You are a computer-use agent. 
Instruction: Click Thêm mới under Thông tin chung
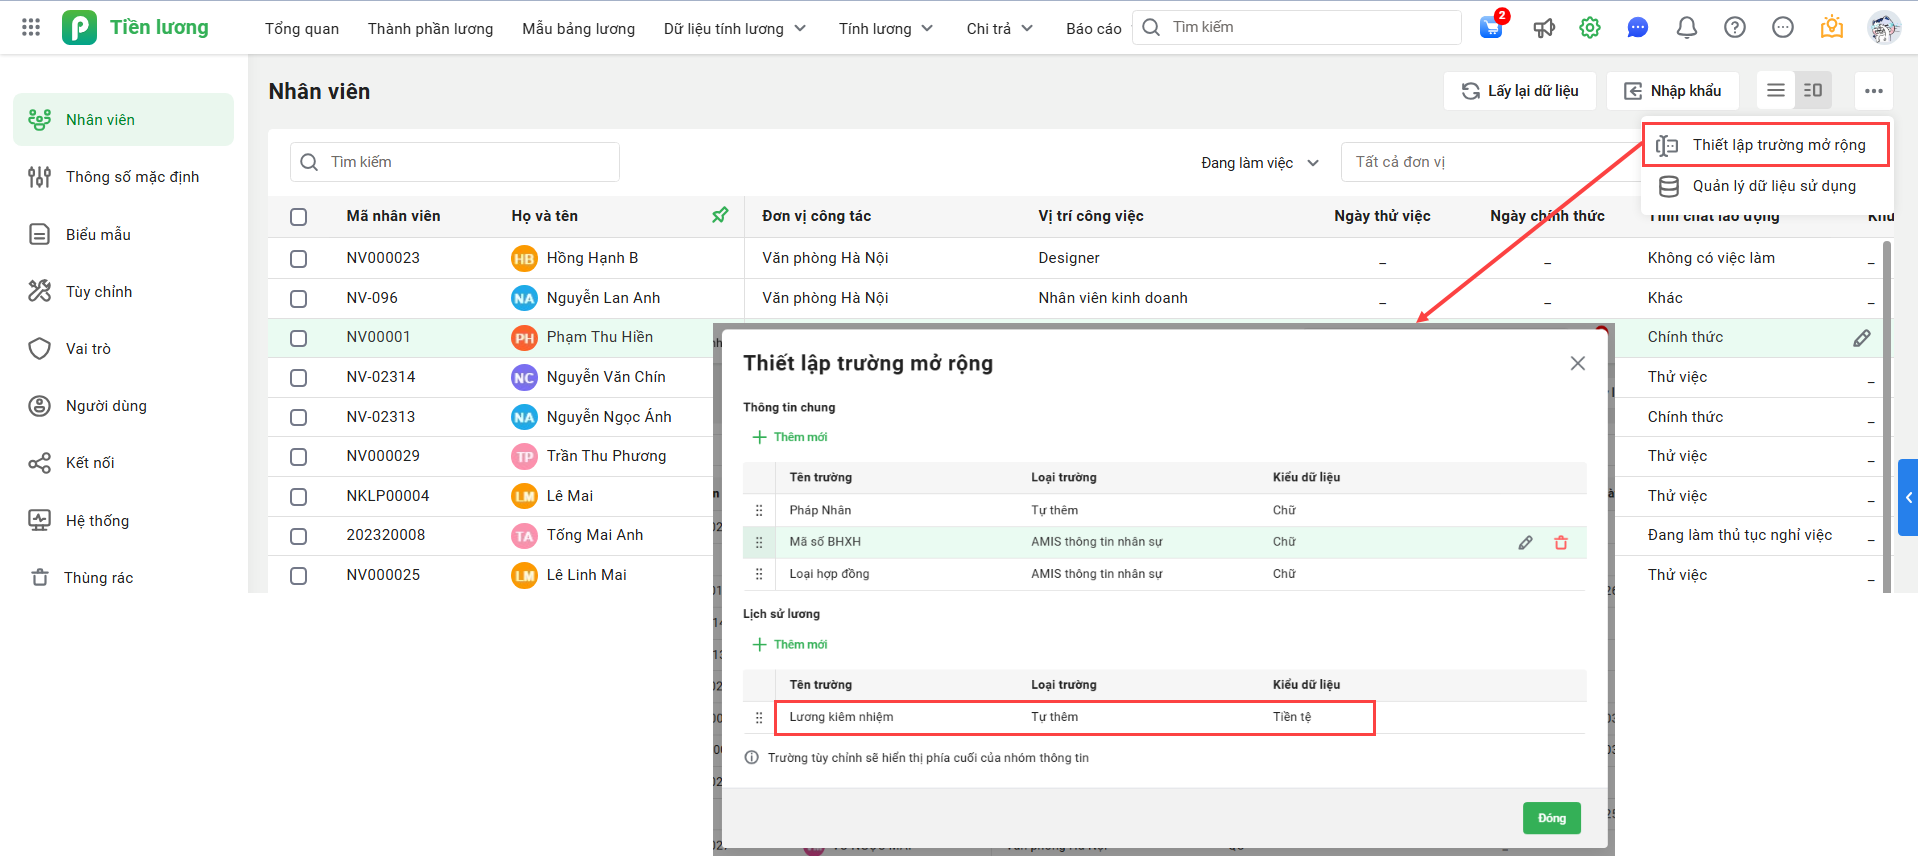[x=790, y=437]
